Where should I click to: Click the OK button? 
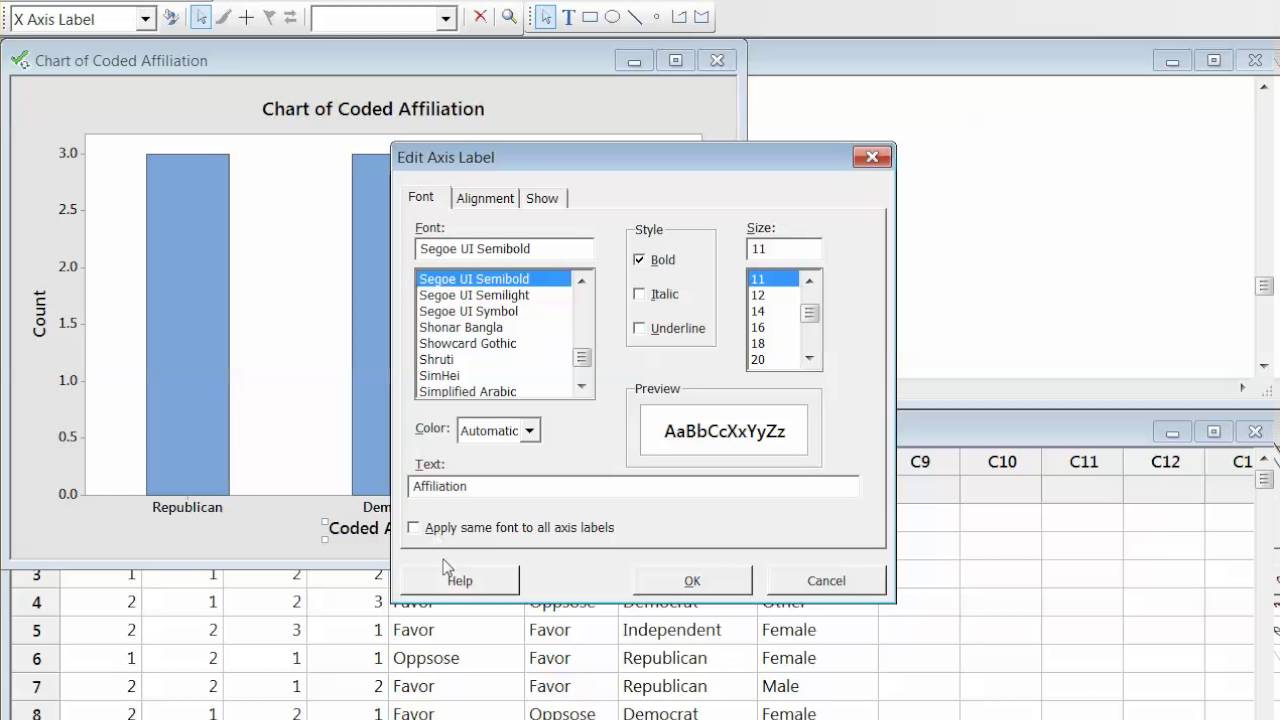pos(692,581)
